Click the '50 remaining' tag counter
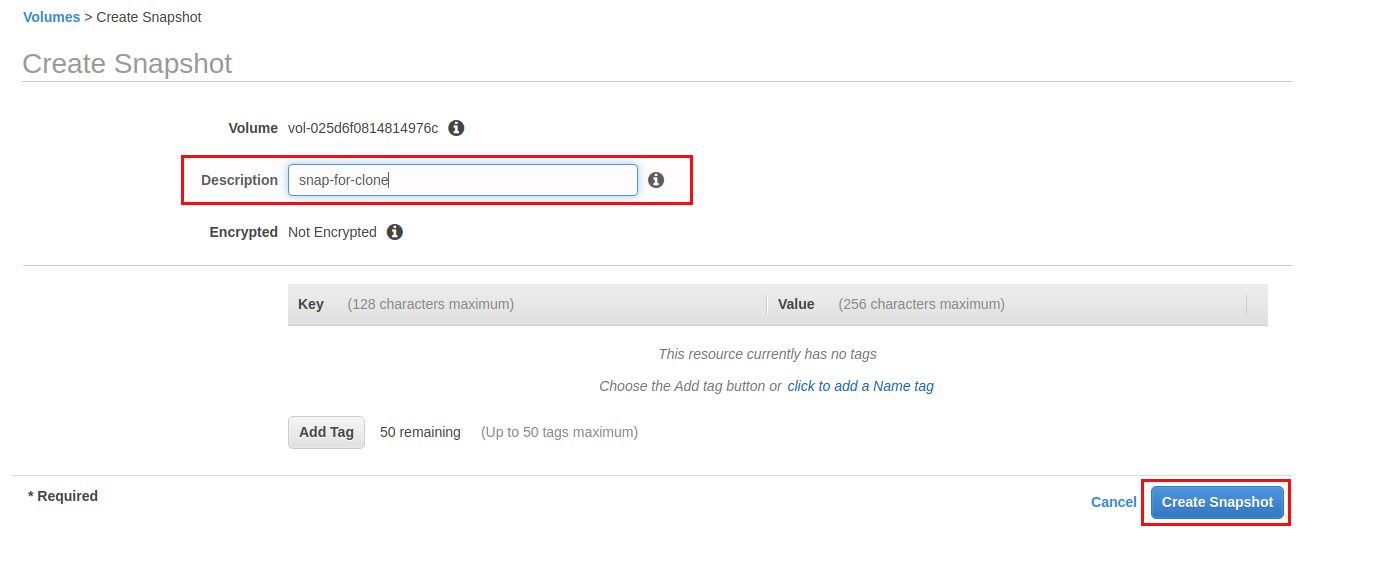The image size is (1373, 572). [420, 432]
